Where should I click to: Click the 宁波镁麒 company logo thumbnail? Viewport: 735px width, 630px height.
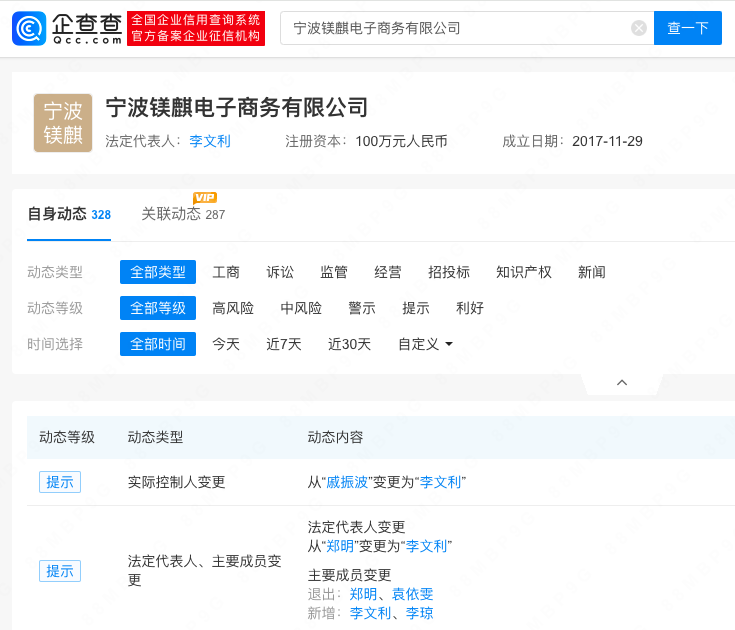[63, 123]
